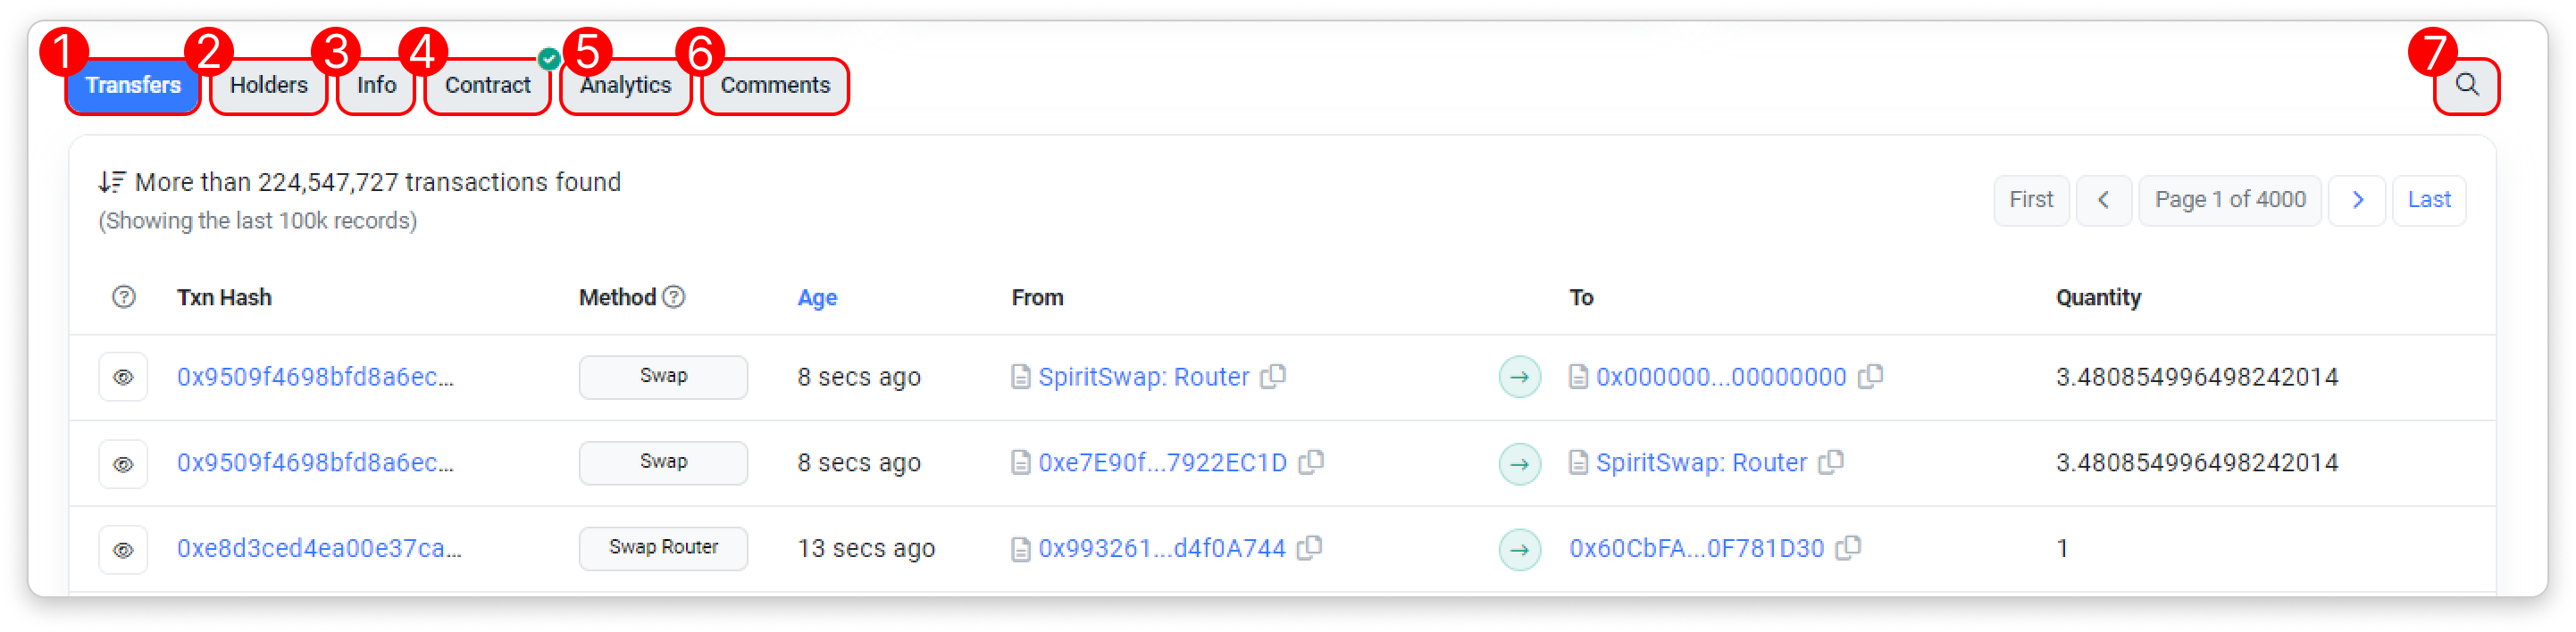Copy the 0x993261...d4f0A744 address
The image size is (2576, 632).
click(x=1309, y=548)
